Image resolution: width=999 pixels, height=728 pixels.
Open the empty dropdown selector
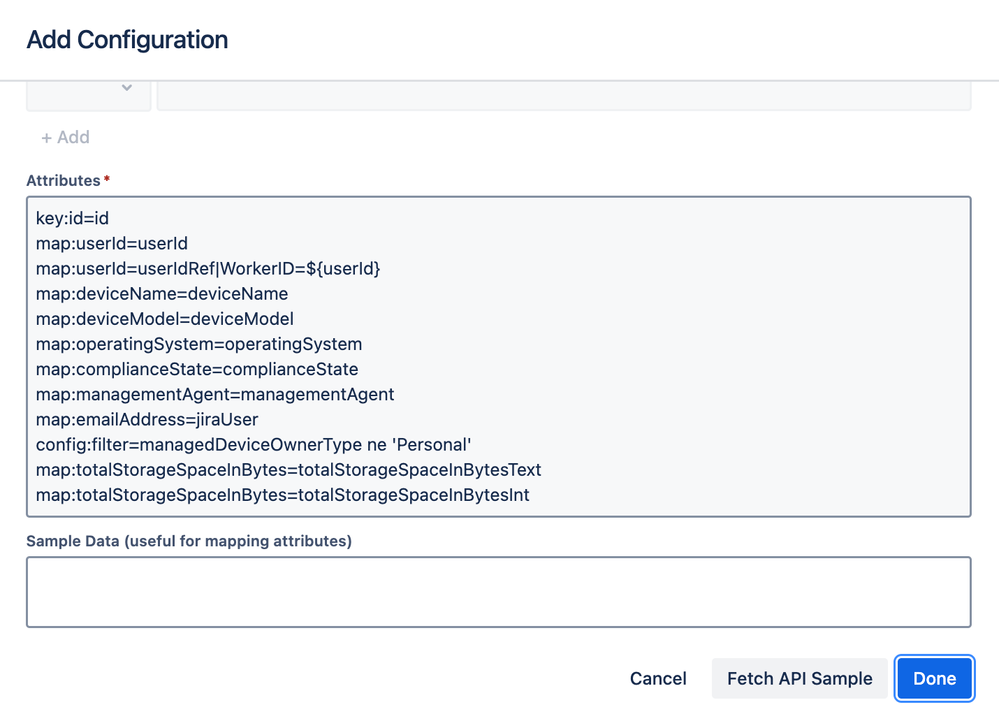pos(88,88)
